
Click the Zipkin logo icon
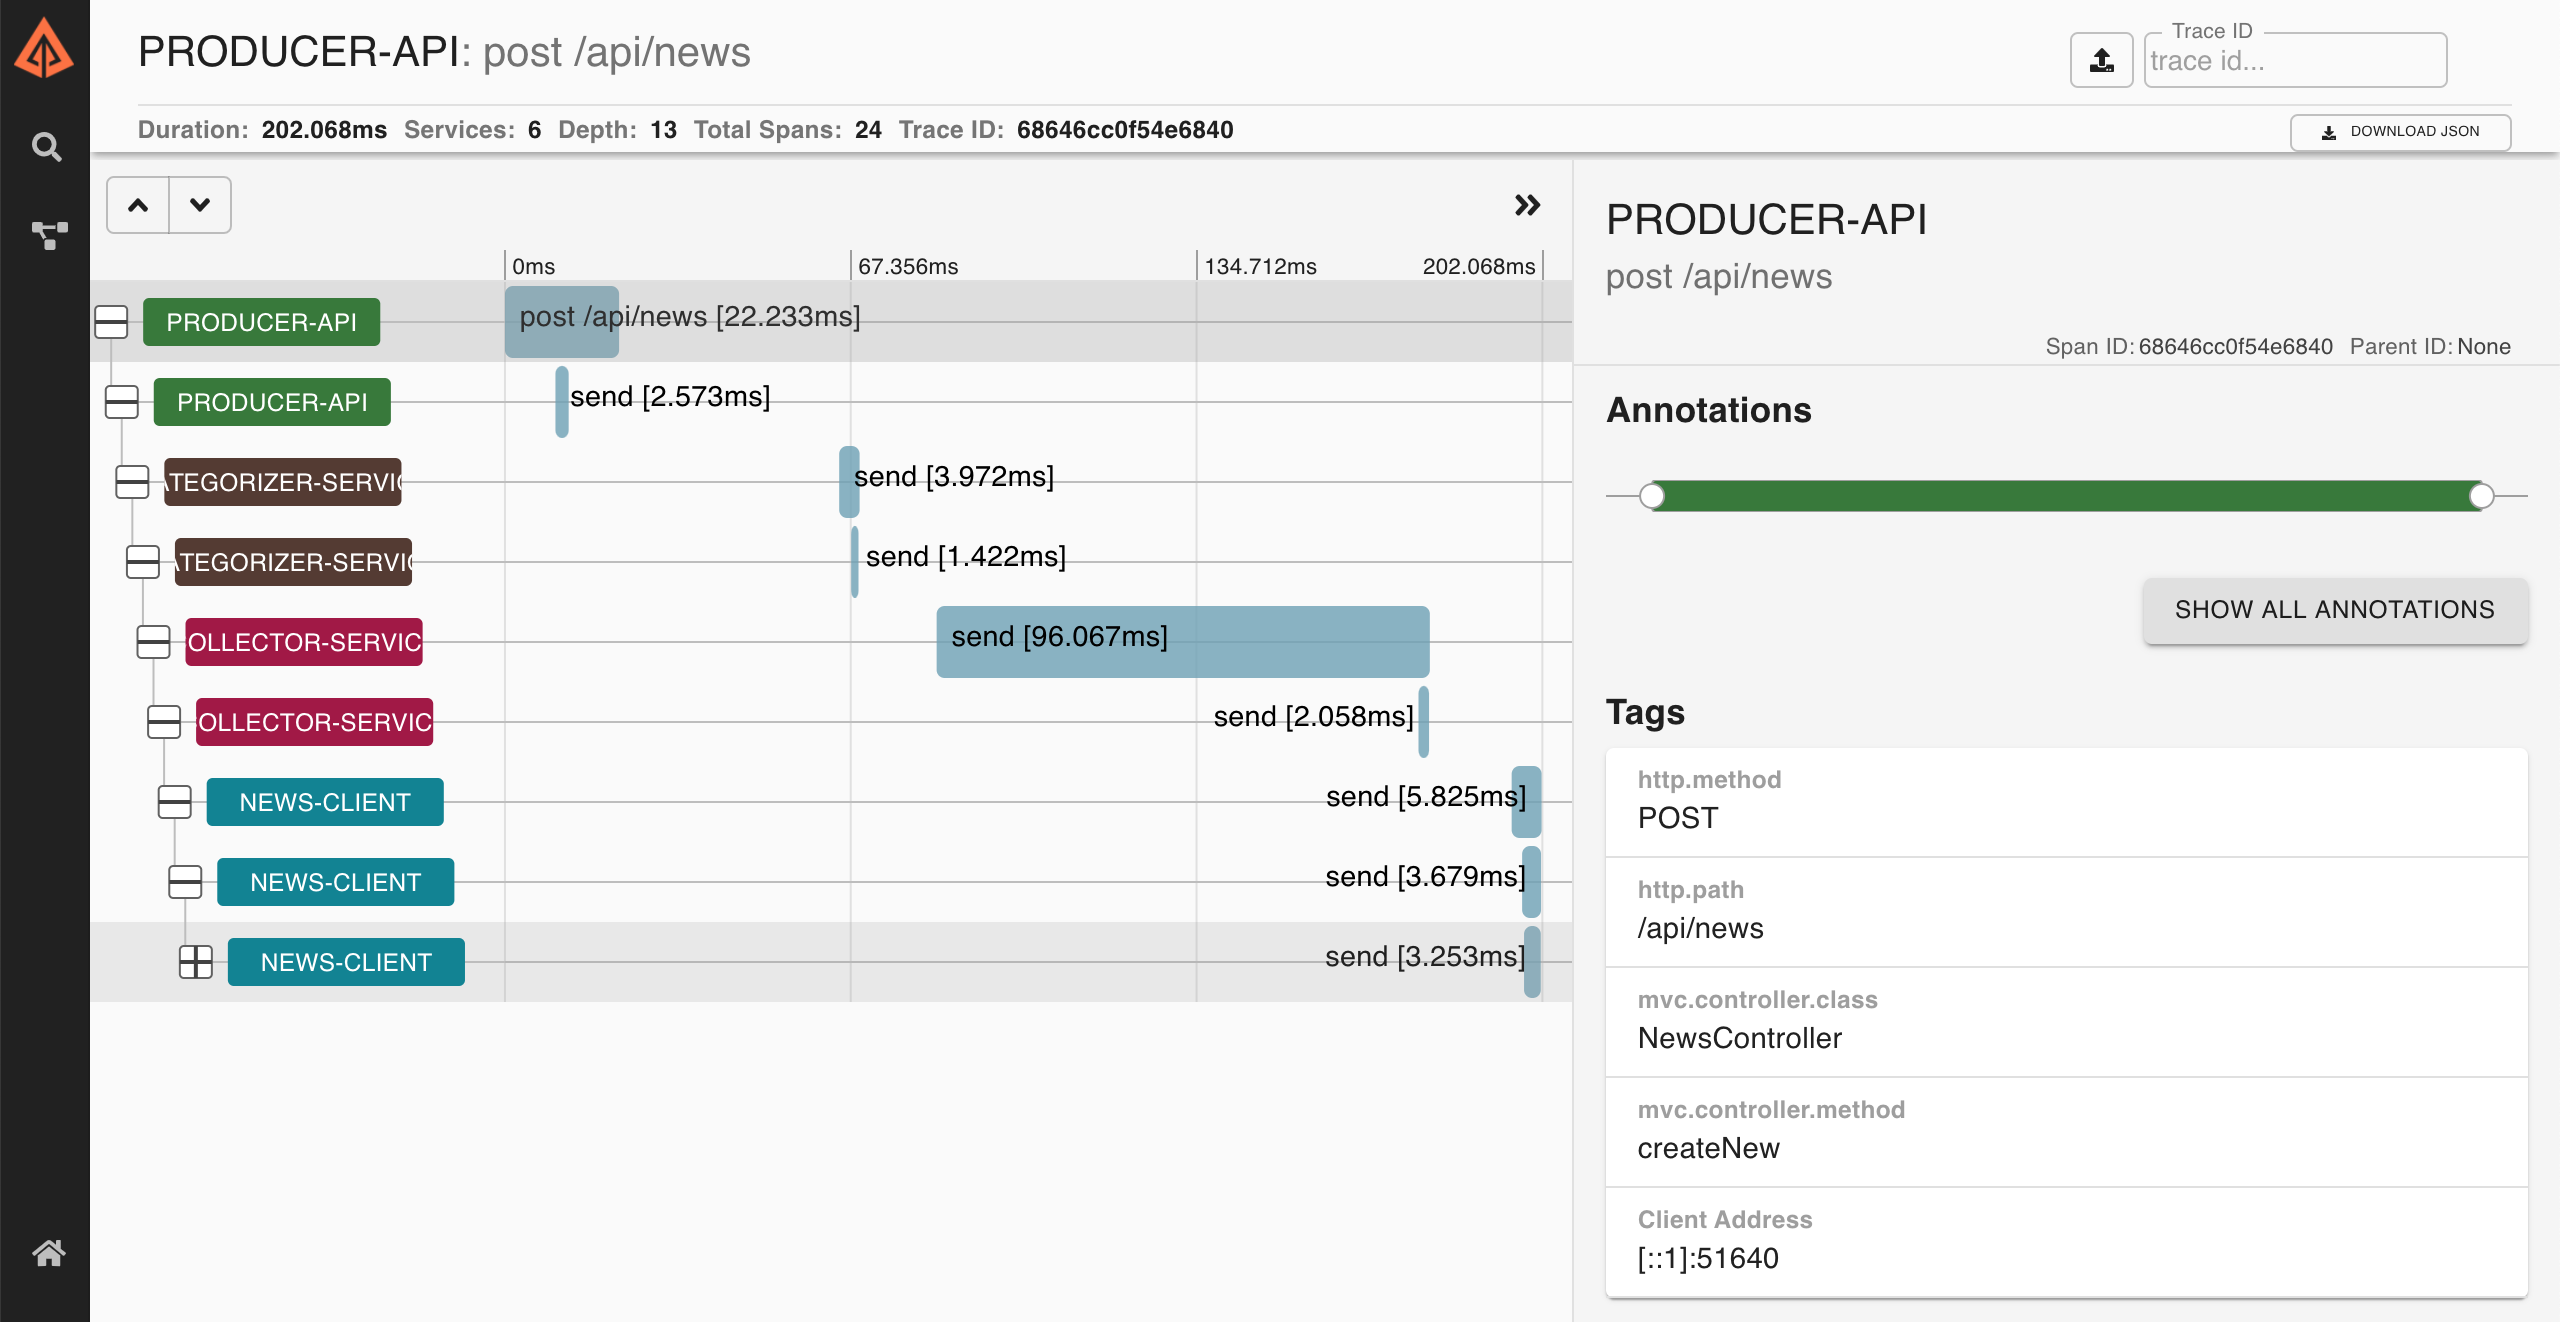click(44, 50)
